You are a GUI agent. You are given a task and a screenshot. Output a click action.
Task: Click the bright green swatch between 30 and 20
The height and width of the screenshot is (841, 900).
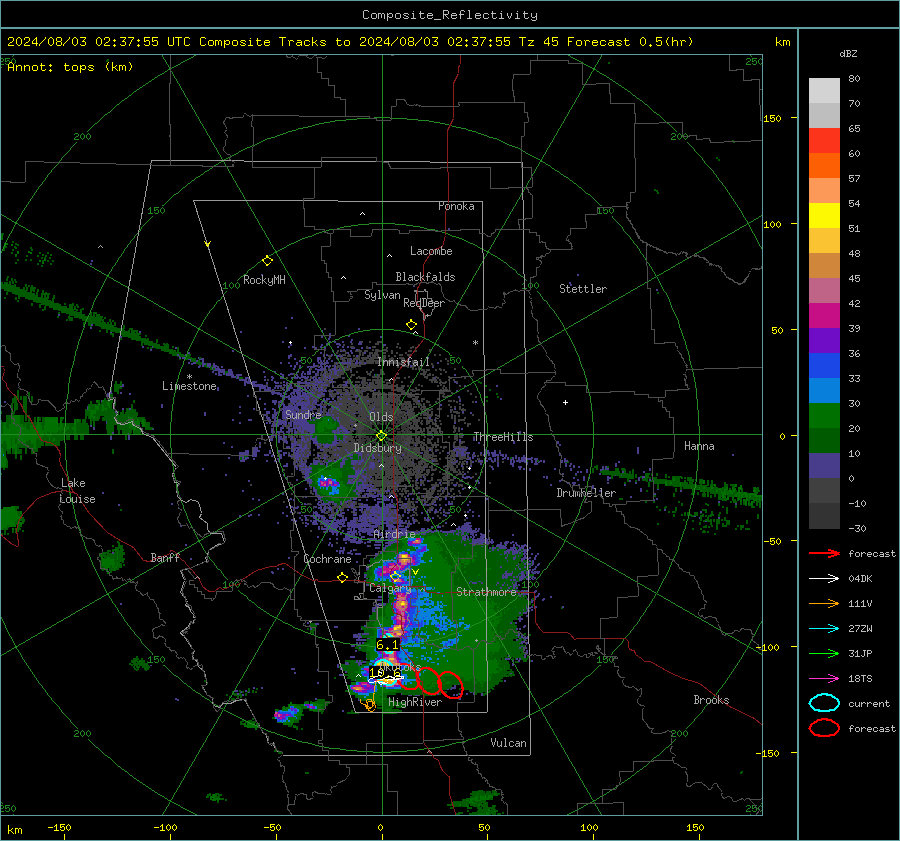tap(824, 416)
